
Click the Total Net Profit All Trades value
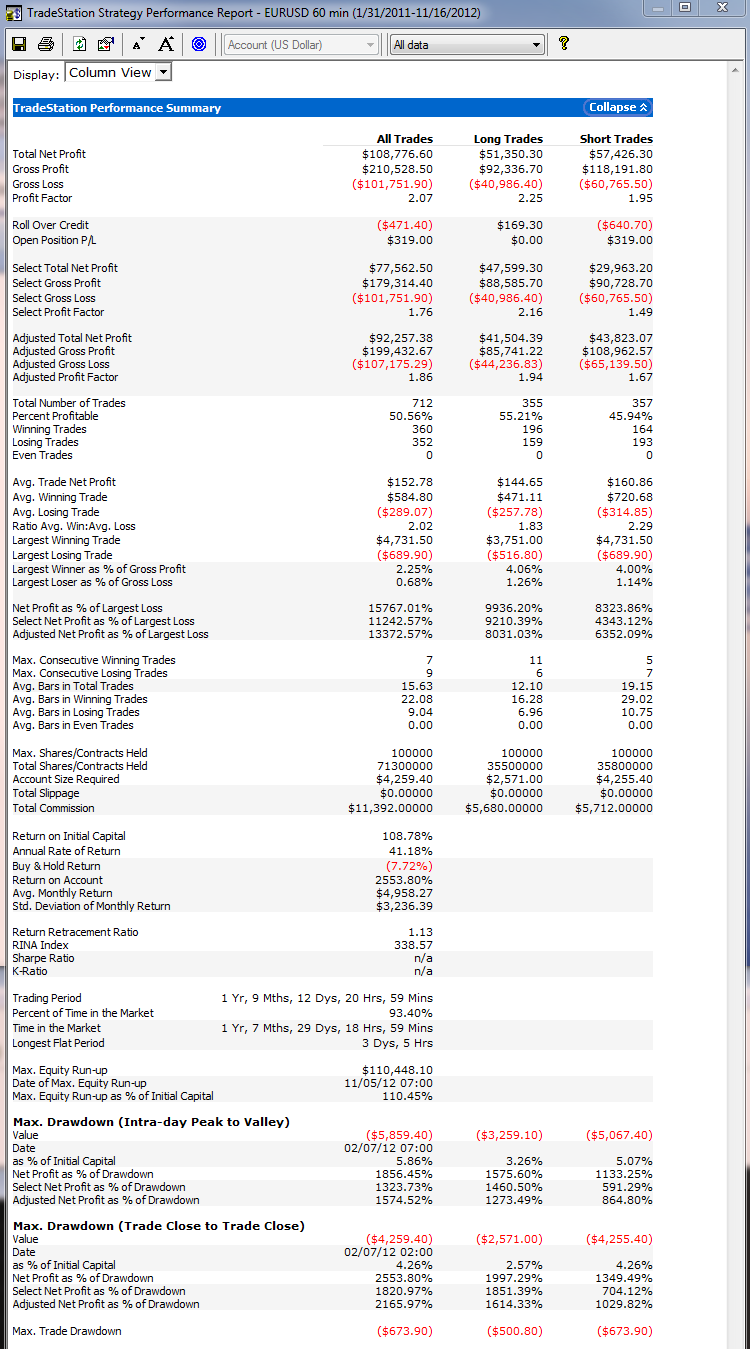[397, 154]
